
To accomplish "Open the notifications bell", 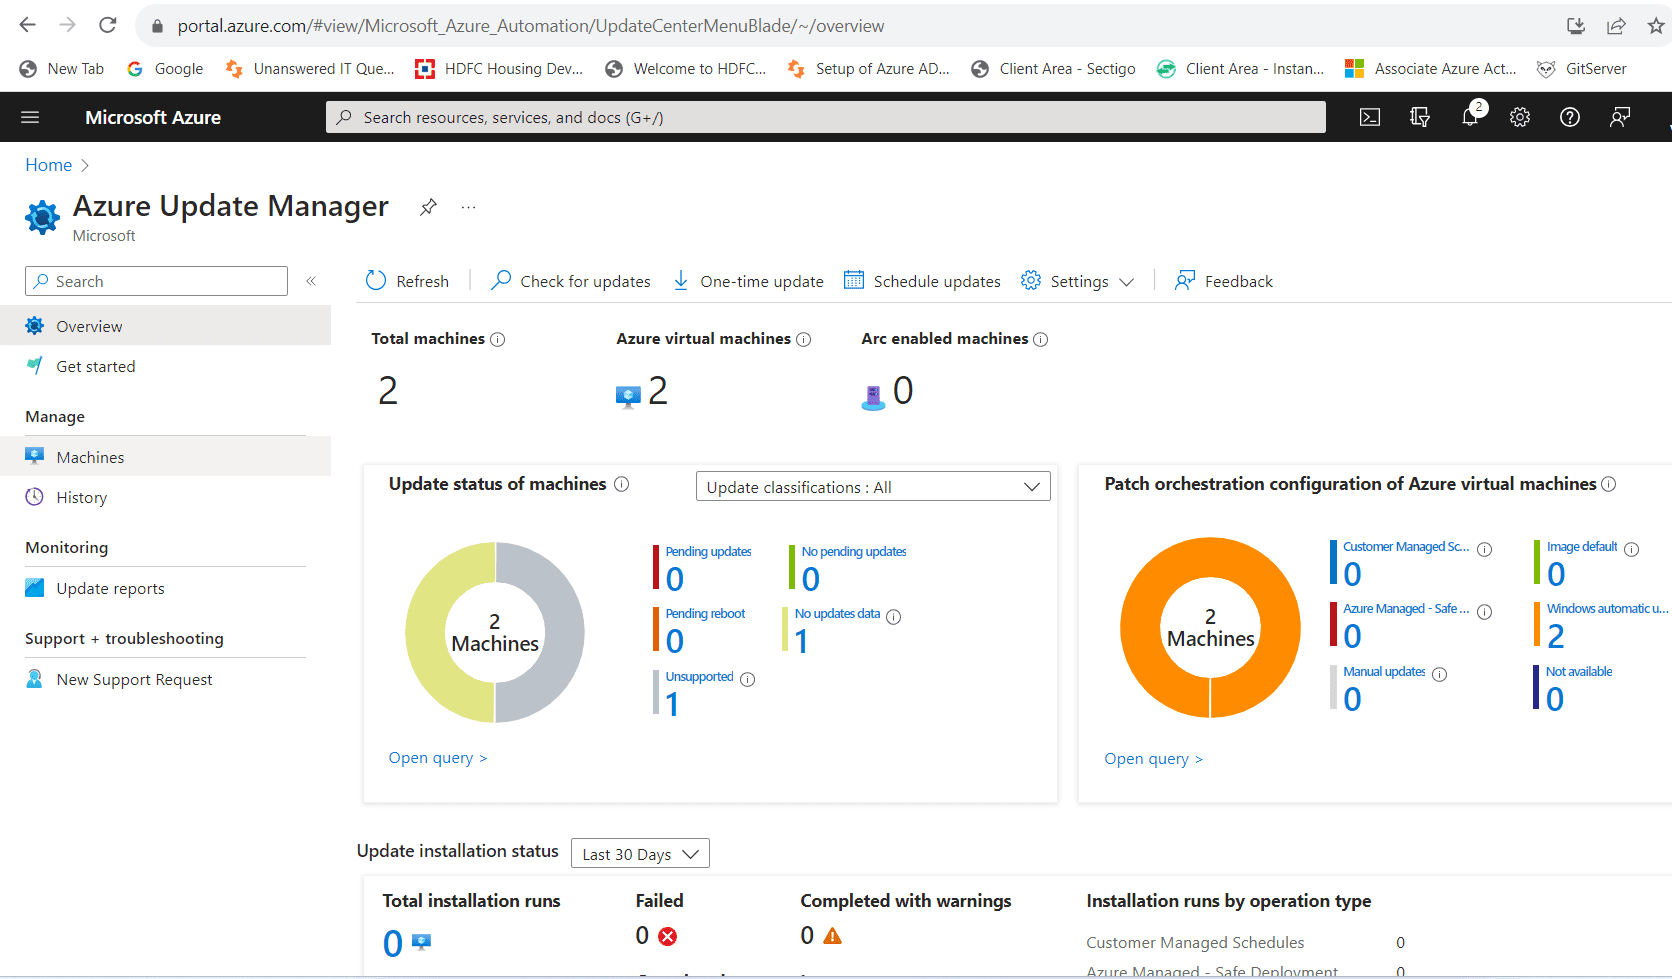I will tap(1470, 117).
